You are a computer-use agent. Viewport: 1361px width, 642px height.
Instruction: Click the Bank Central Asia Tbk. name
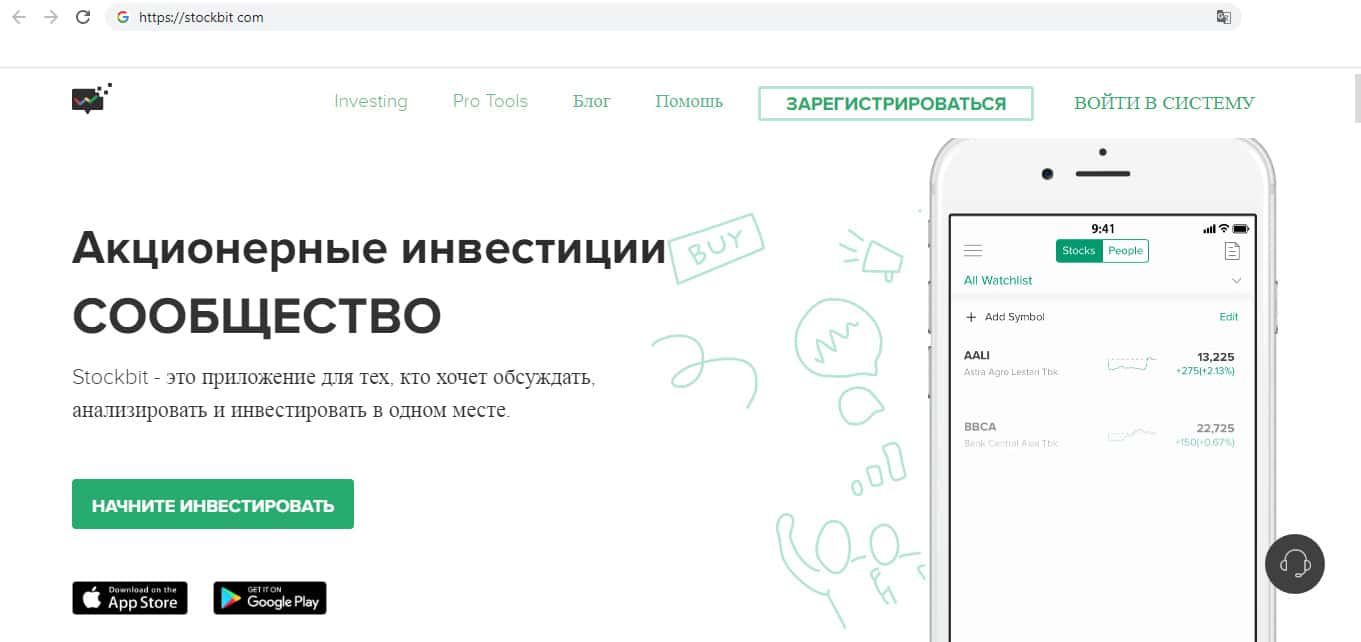(1011, 443)
